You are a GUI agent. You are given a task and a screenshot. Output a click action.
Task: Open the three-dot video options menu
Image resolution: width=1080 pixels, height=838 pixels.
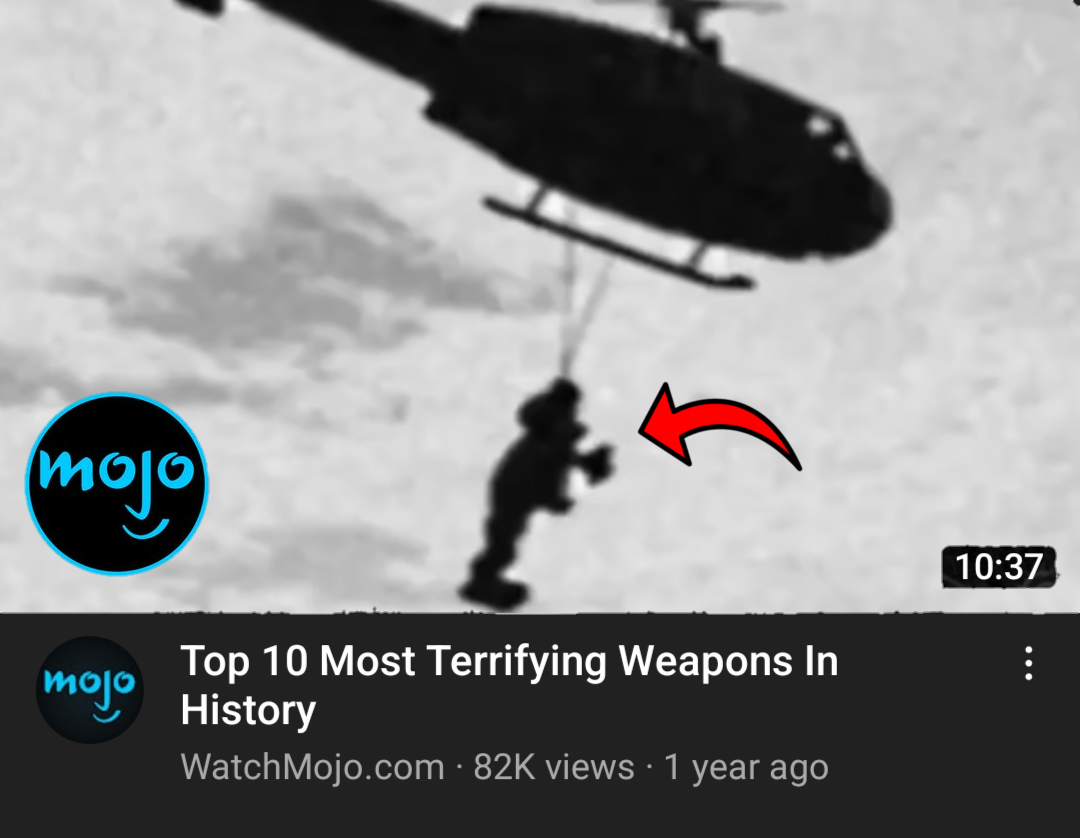click(1028, 663)
